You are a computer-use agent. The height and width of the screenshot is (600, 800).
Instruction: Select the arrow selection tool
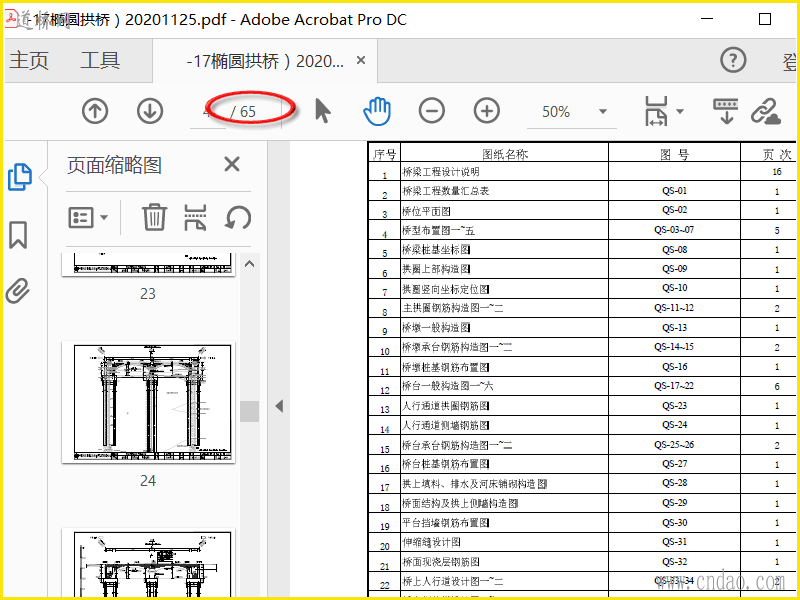tap(322, 111)
